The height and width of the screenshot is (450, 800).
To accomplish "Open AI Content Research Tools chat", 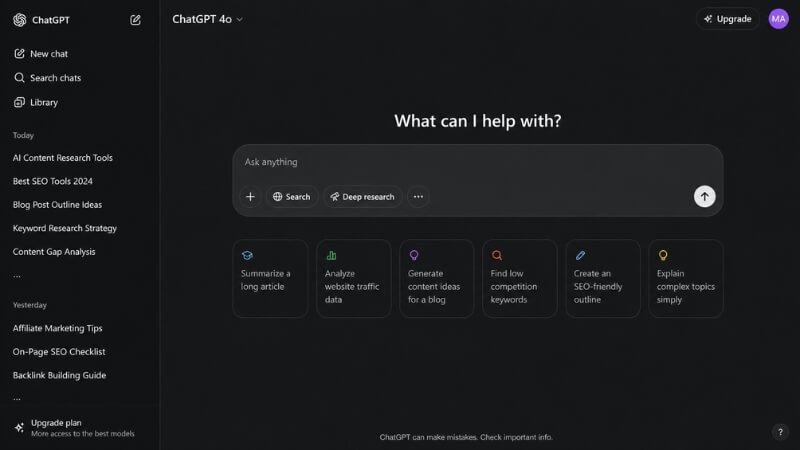I will 63,158.
